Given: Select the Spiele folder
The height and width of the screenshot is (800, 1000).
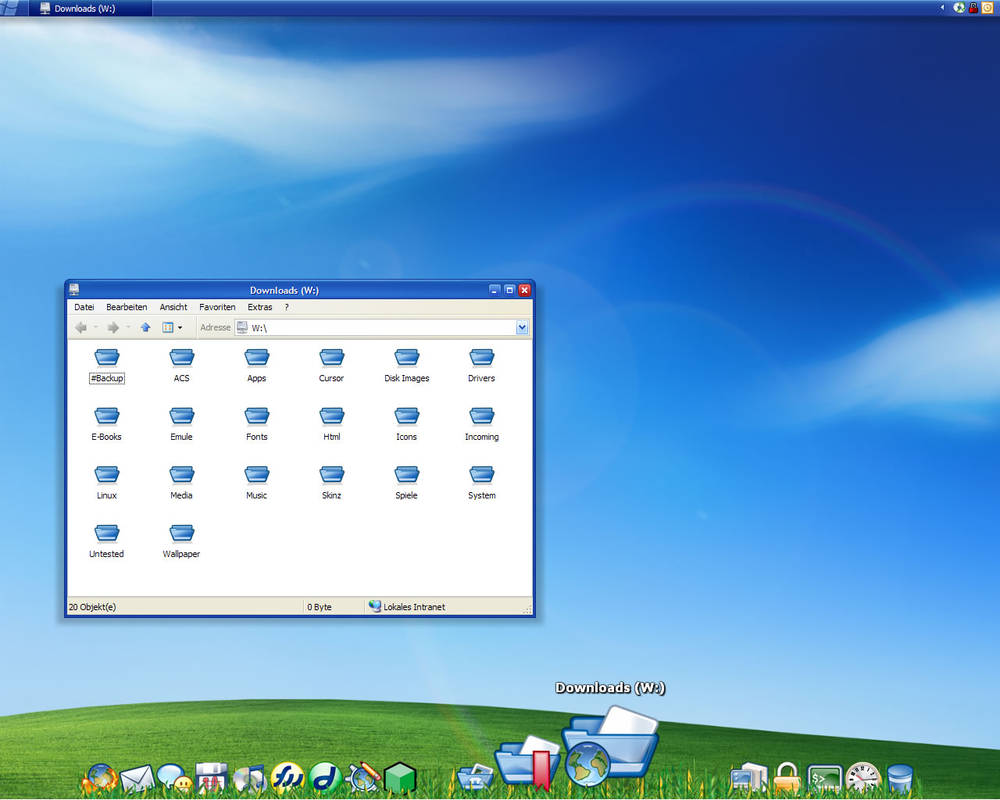Looking at the screenshot, I should 407,483.
